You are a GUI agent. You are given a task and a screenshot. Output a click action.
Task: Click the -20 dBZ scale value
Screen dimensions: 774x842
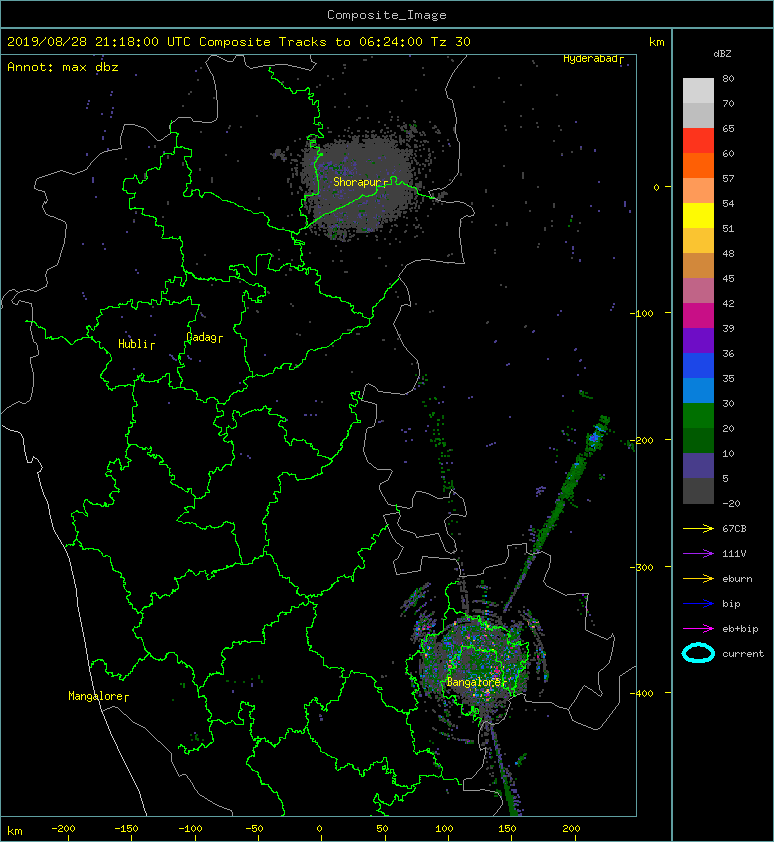tap(731, 503)
